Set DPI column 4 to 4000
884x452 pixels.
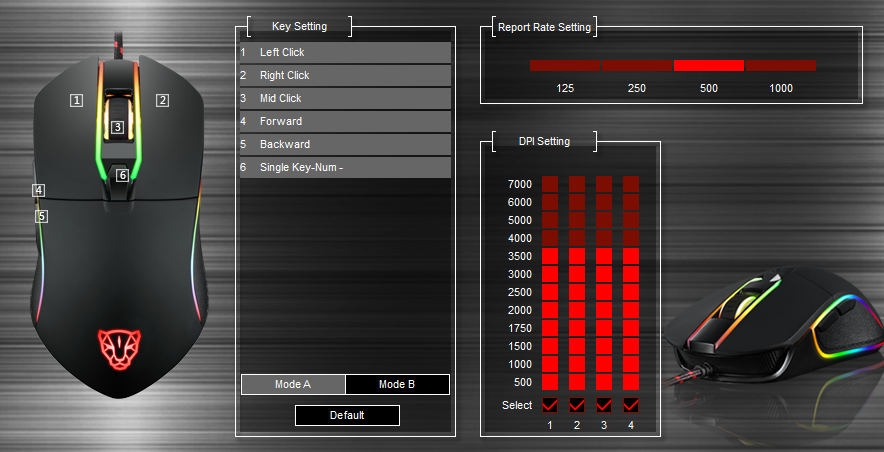[631, 238]
